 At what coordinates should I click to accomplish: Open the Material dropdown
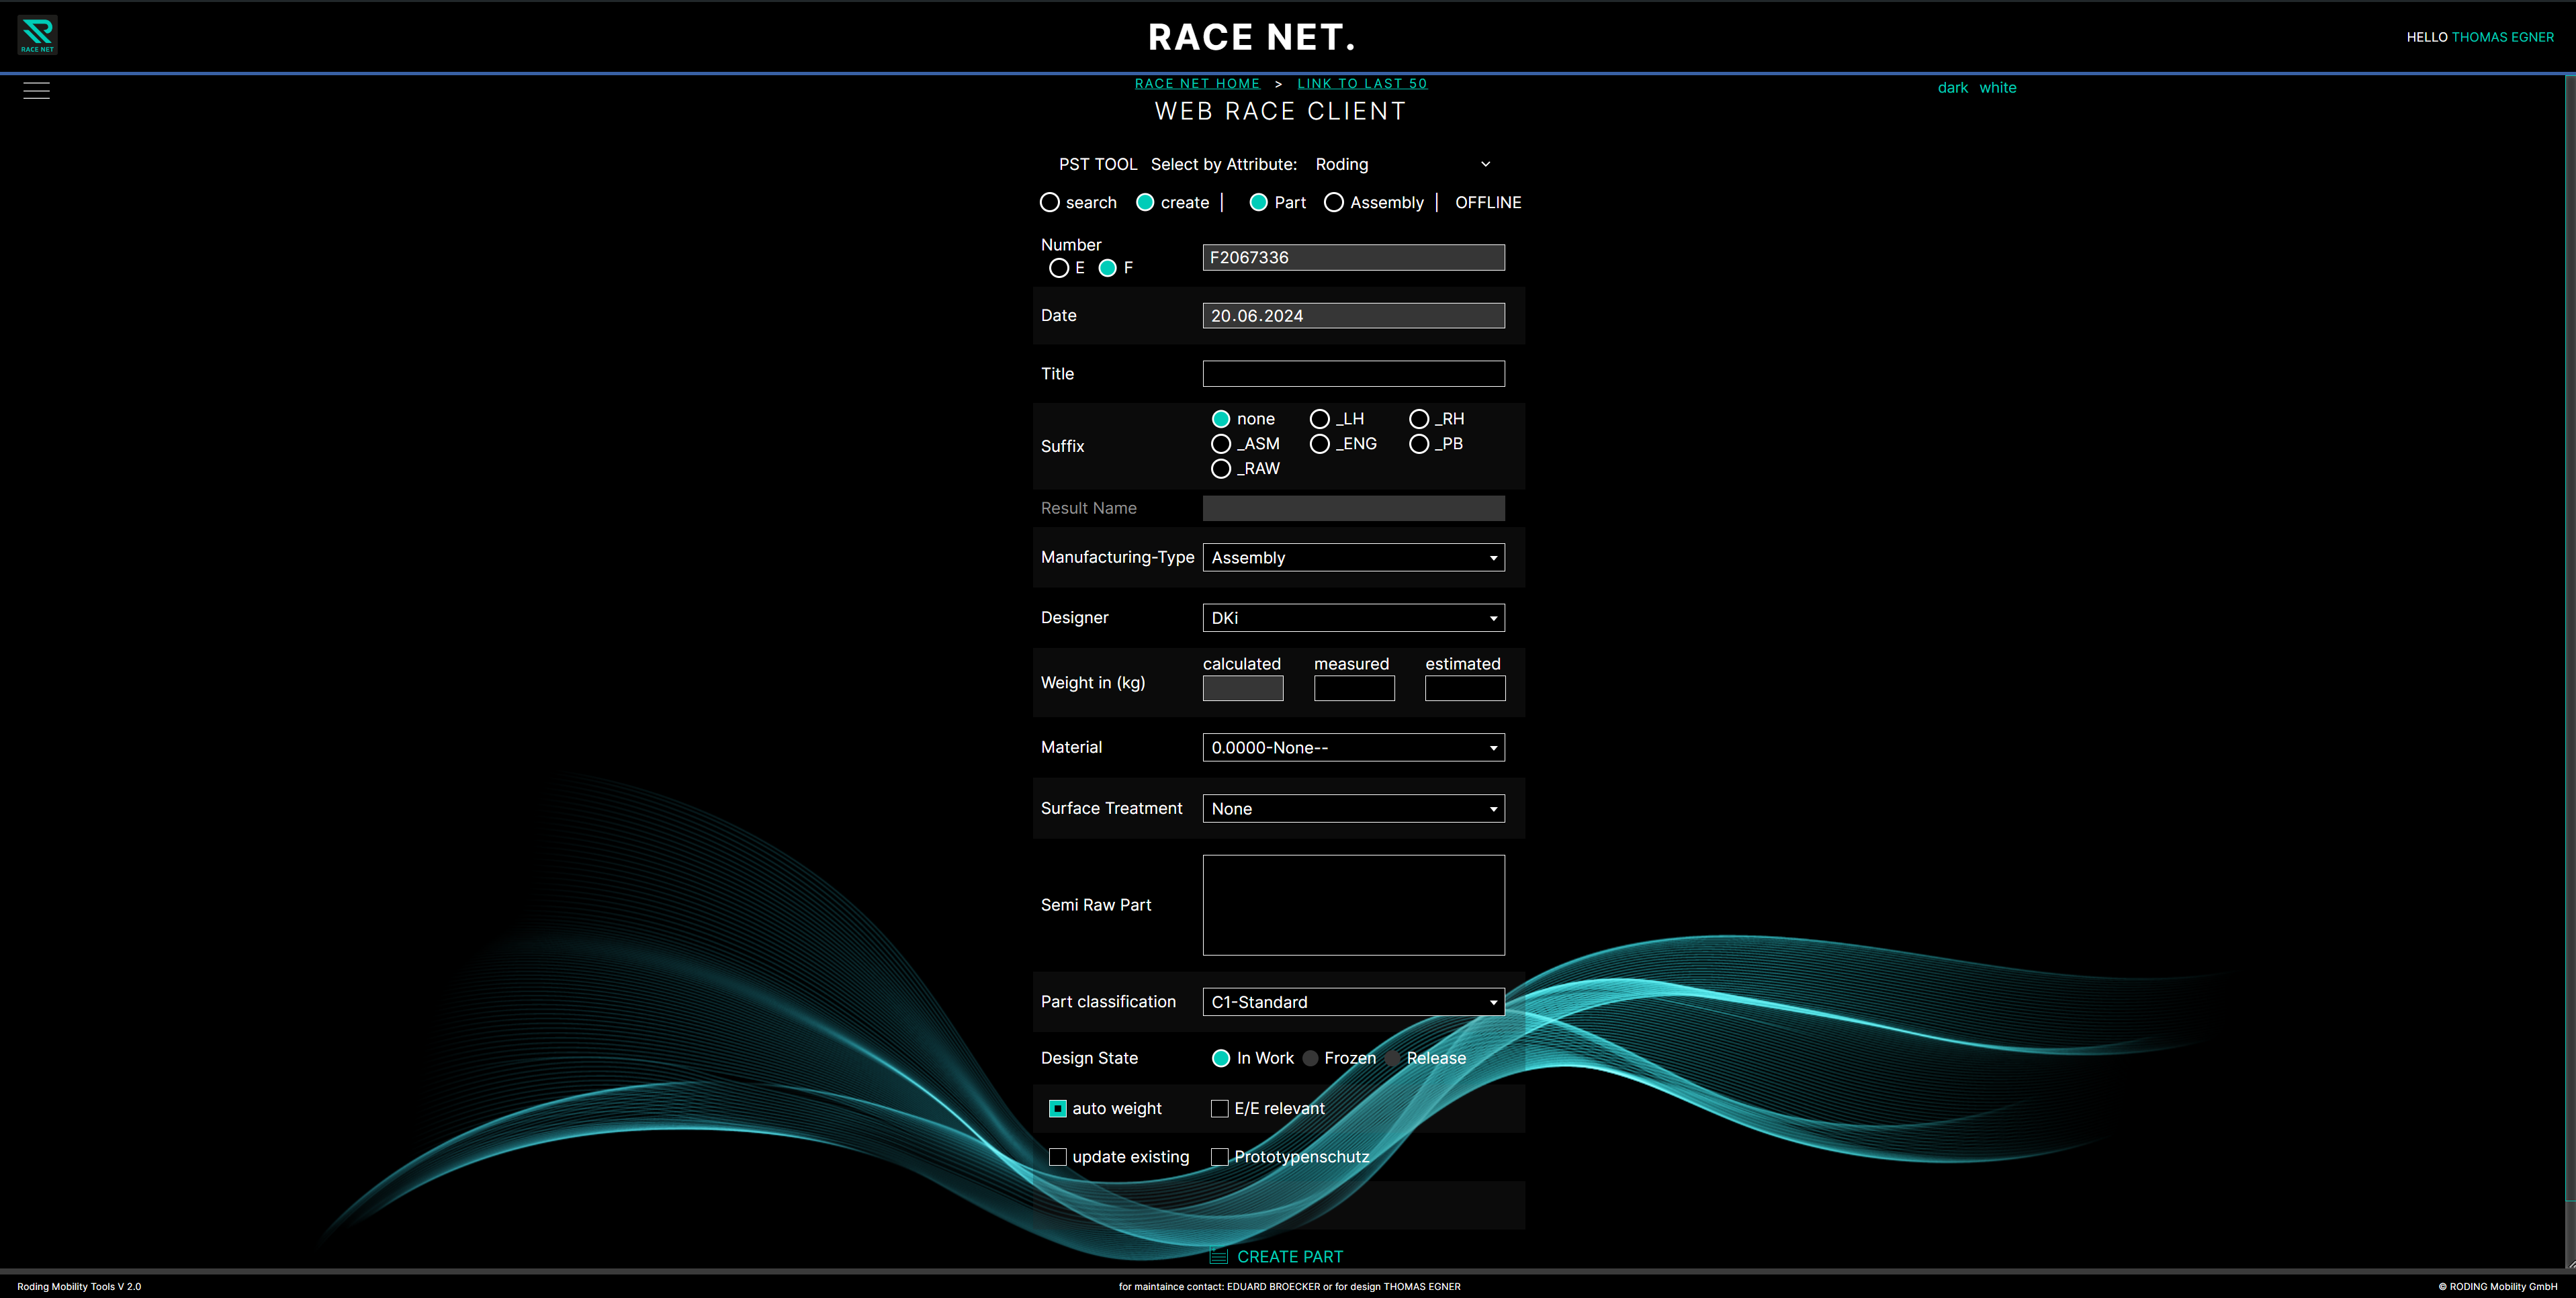(x=1353, y=747)
